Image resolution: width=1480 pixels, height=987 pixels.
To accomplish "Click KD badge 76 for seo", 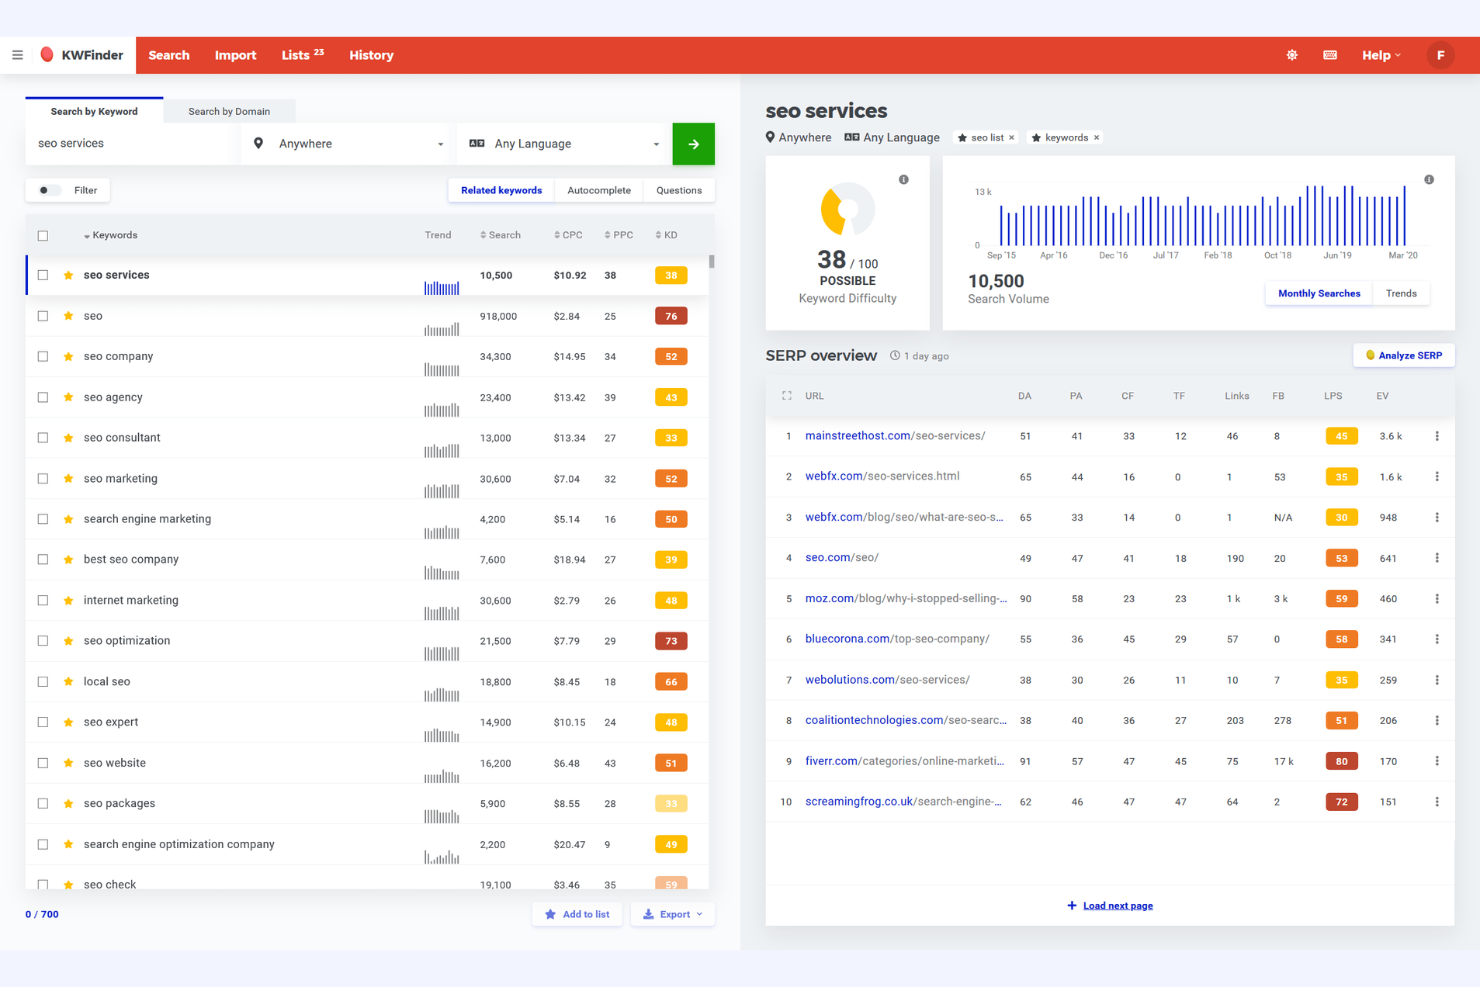I will pyautogui.click(x=671, y=316).
